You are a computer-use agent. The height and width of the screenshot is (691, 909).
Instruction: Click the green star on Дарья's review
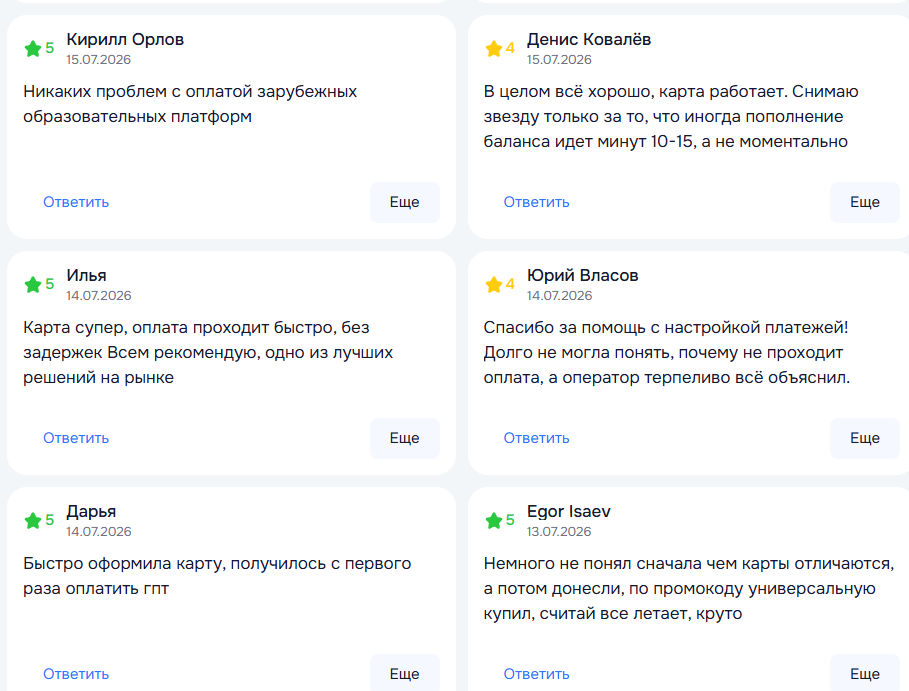click(x=33, y=521)
